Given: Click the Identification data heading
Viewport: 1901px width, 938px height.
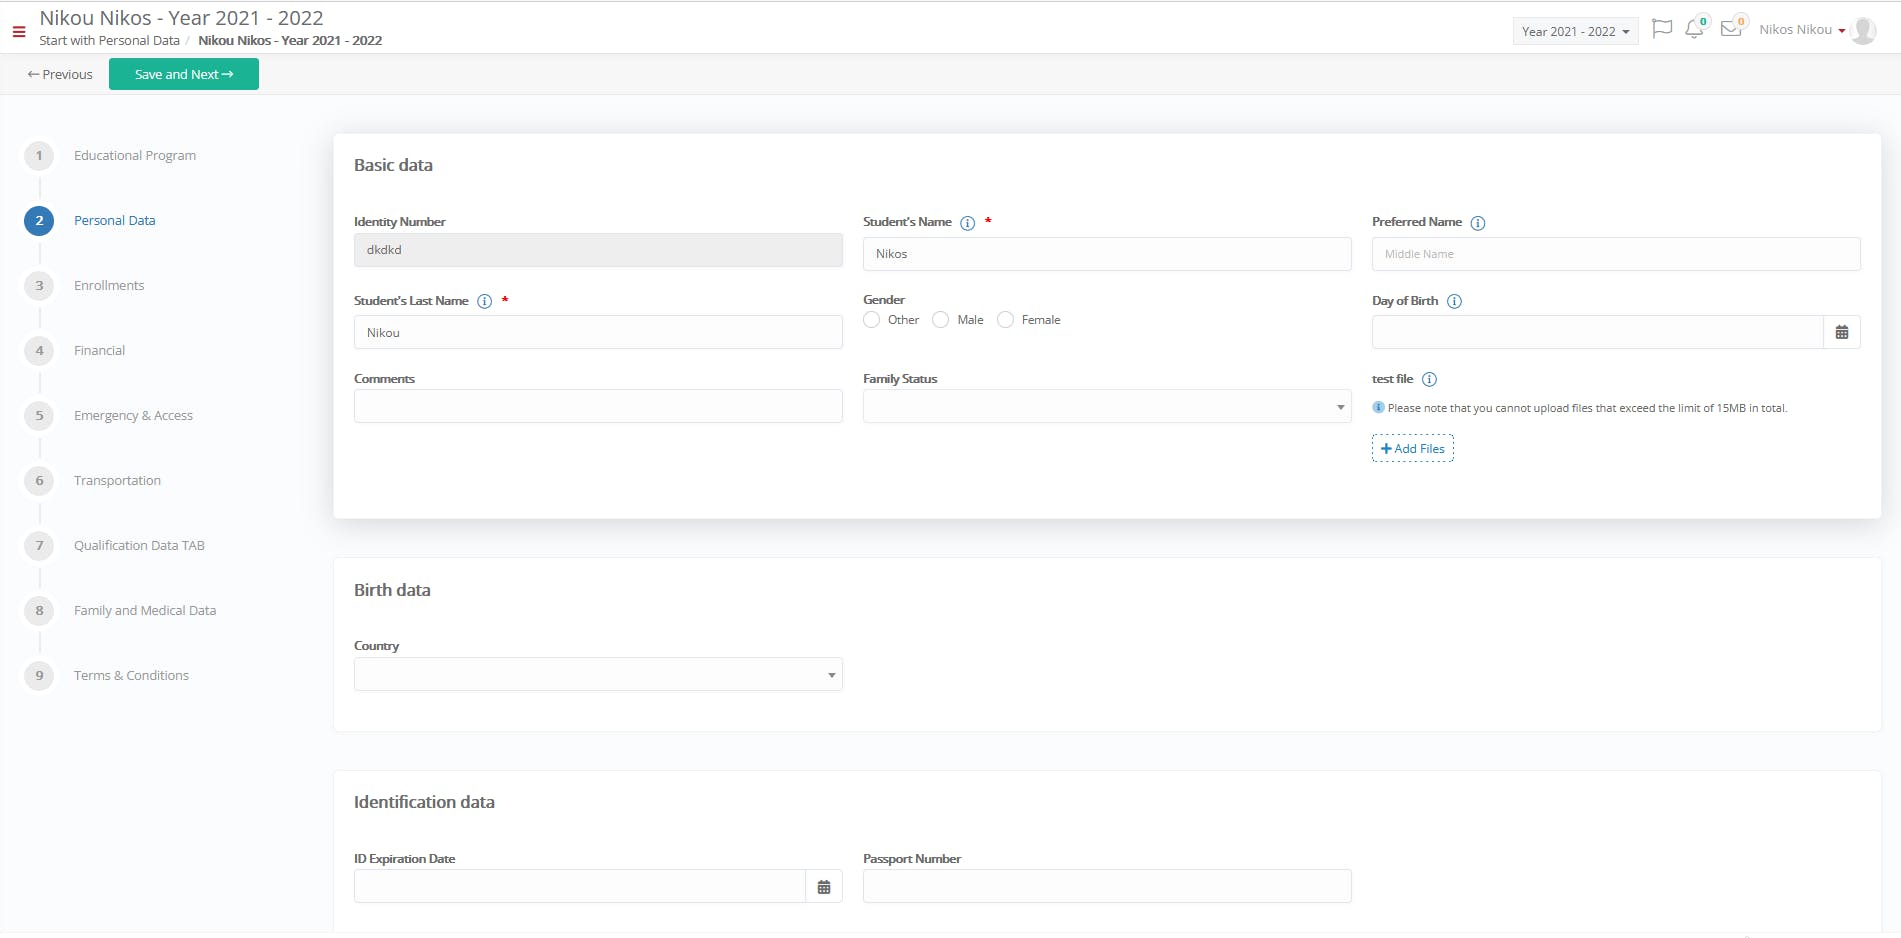Looking at the screenshot, I should [424, 802].
